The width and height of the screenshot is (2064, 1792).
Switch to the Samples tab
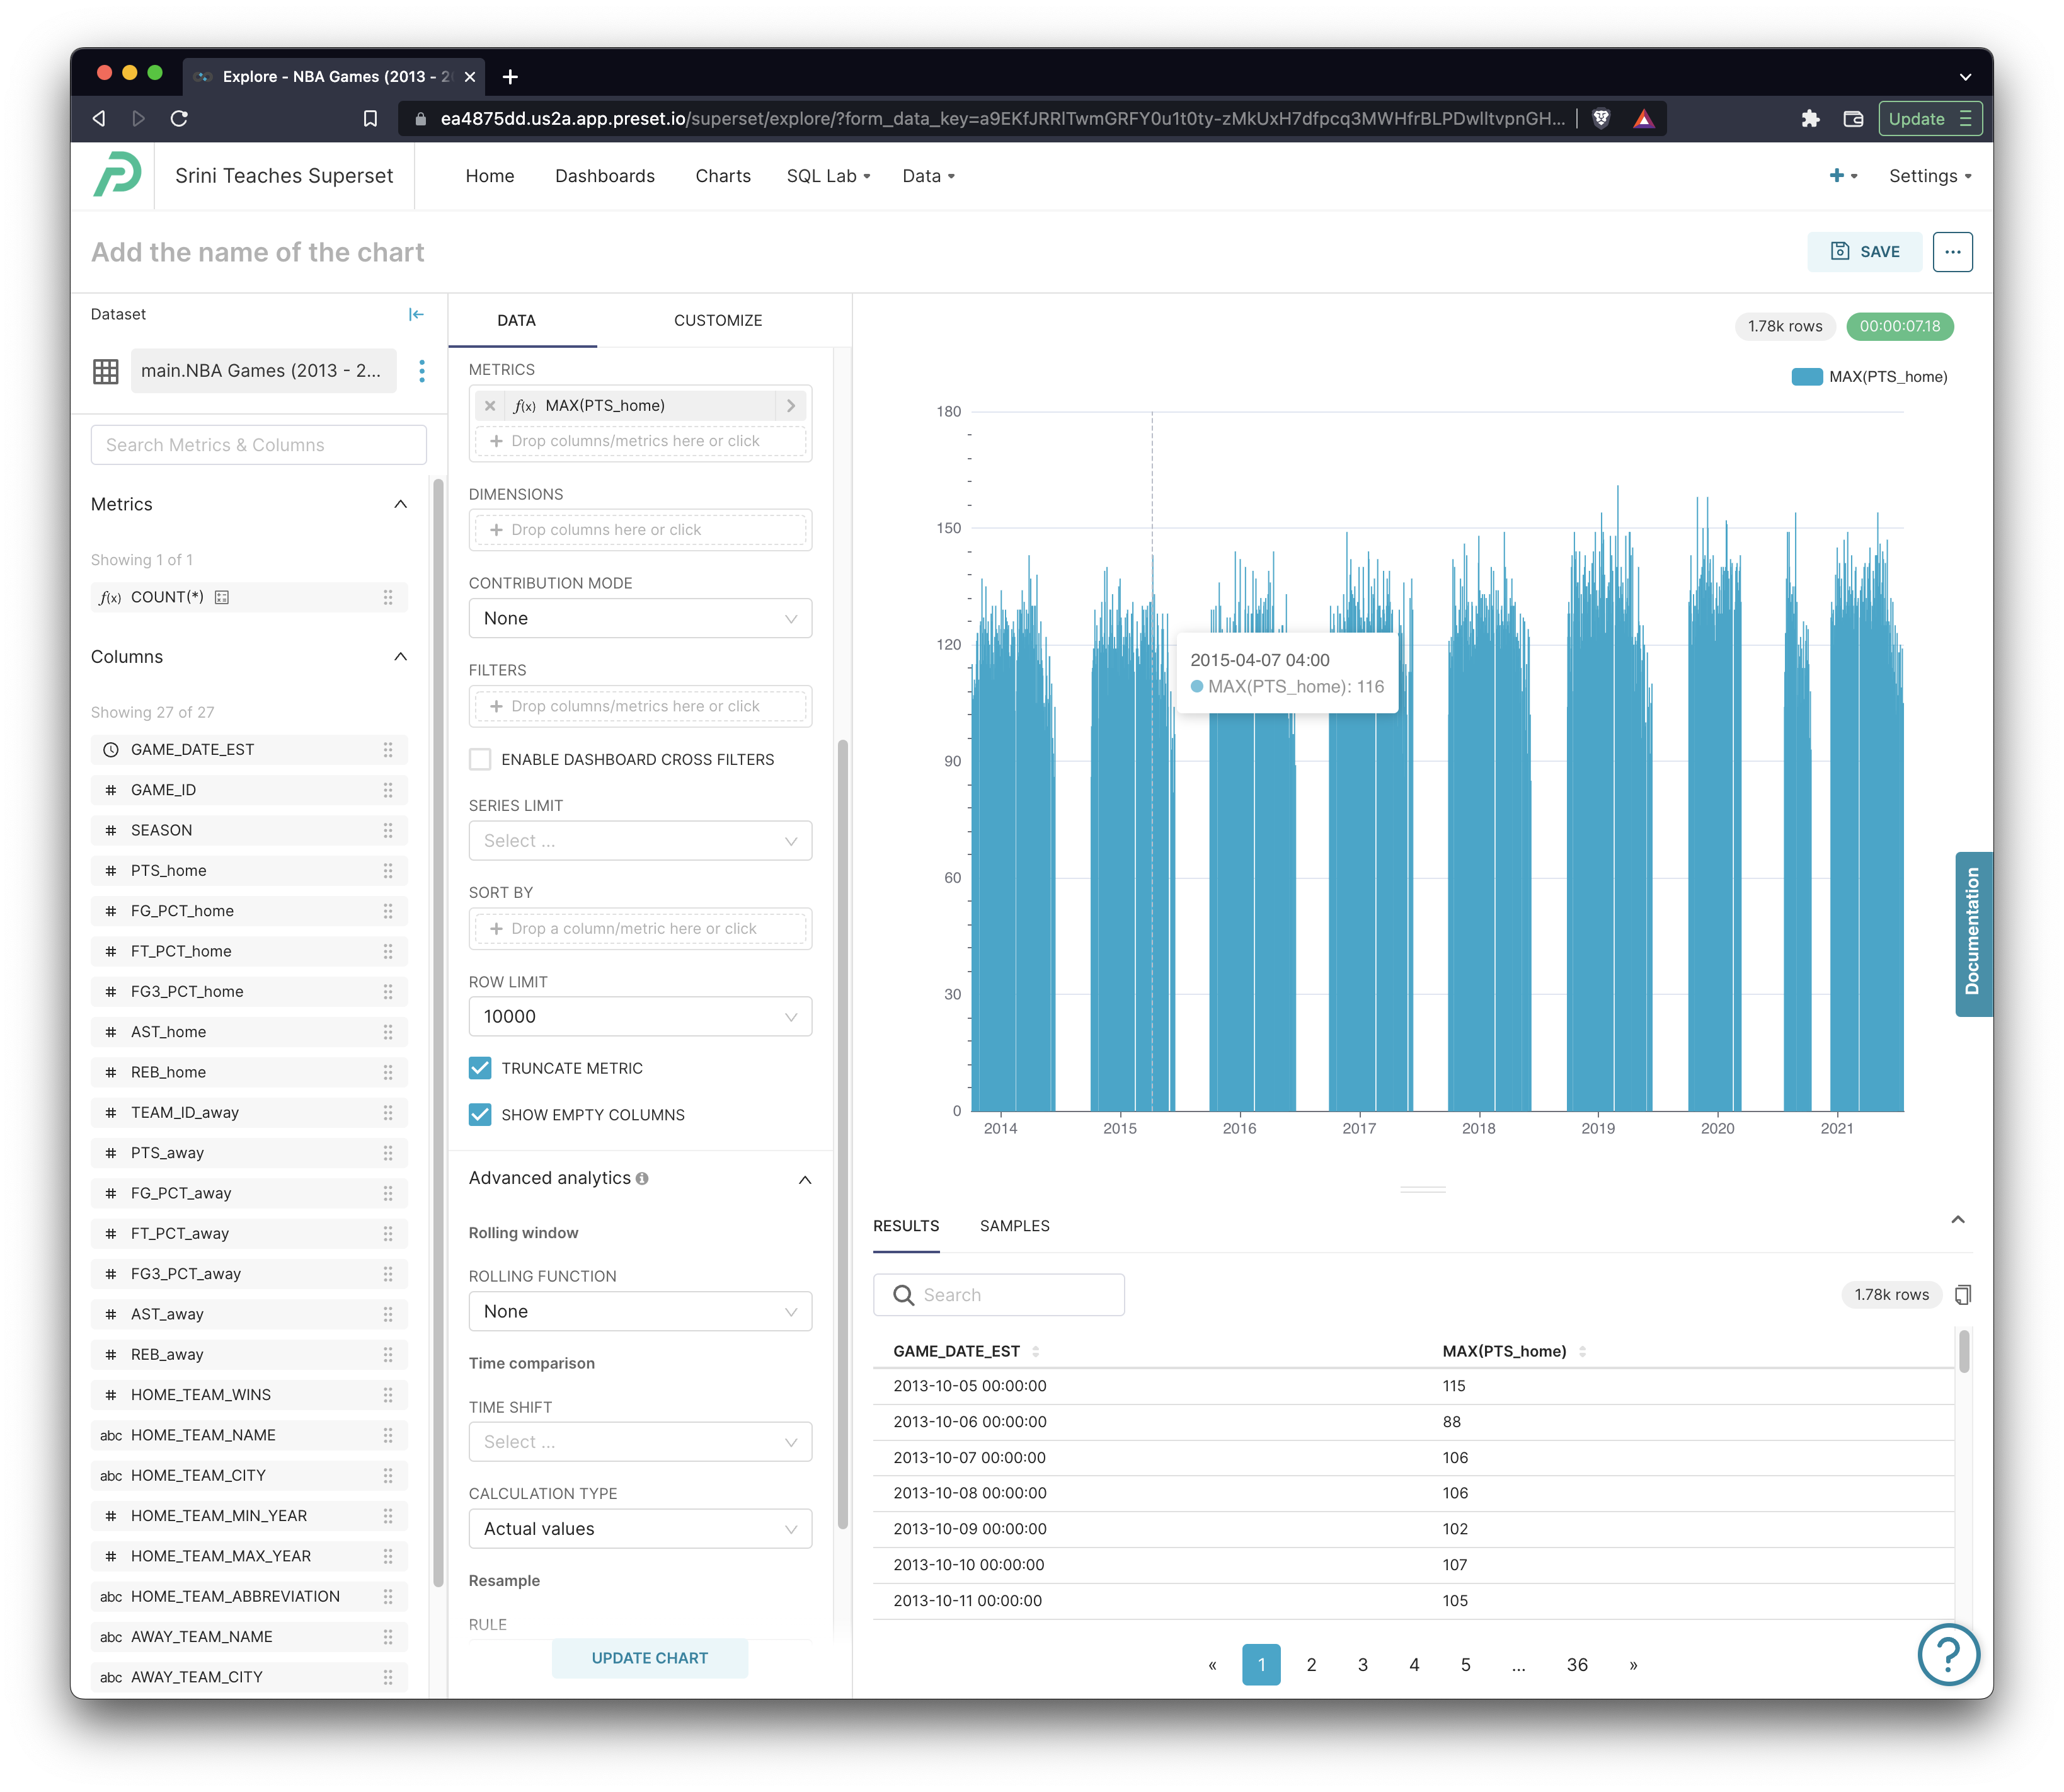[1014, 1226]
